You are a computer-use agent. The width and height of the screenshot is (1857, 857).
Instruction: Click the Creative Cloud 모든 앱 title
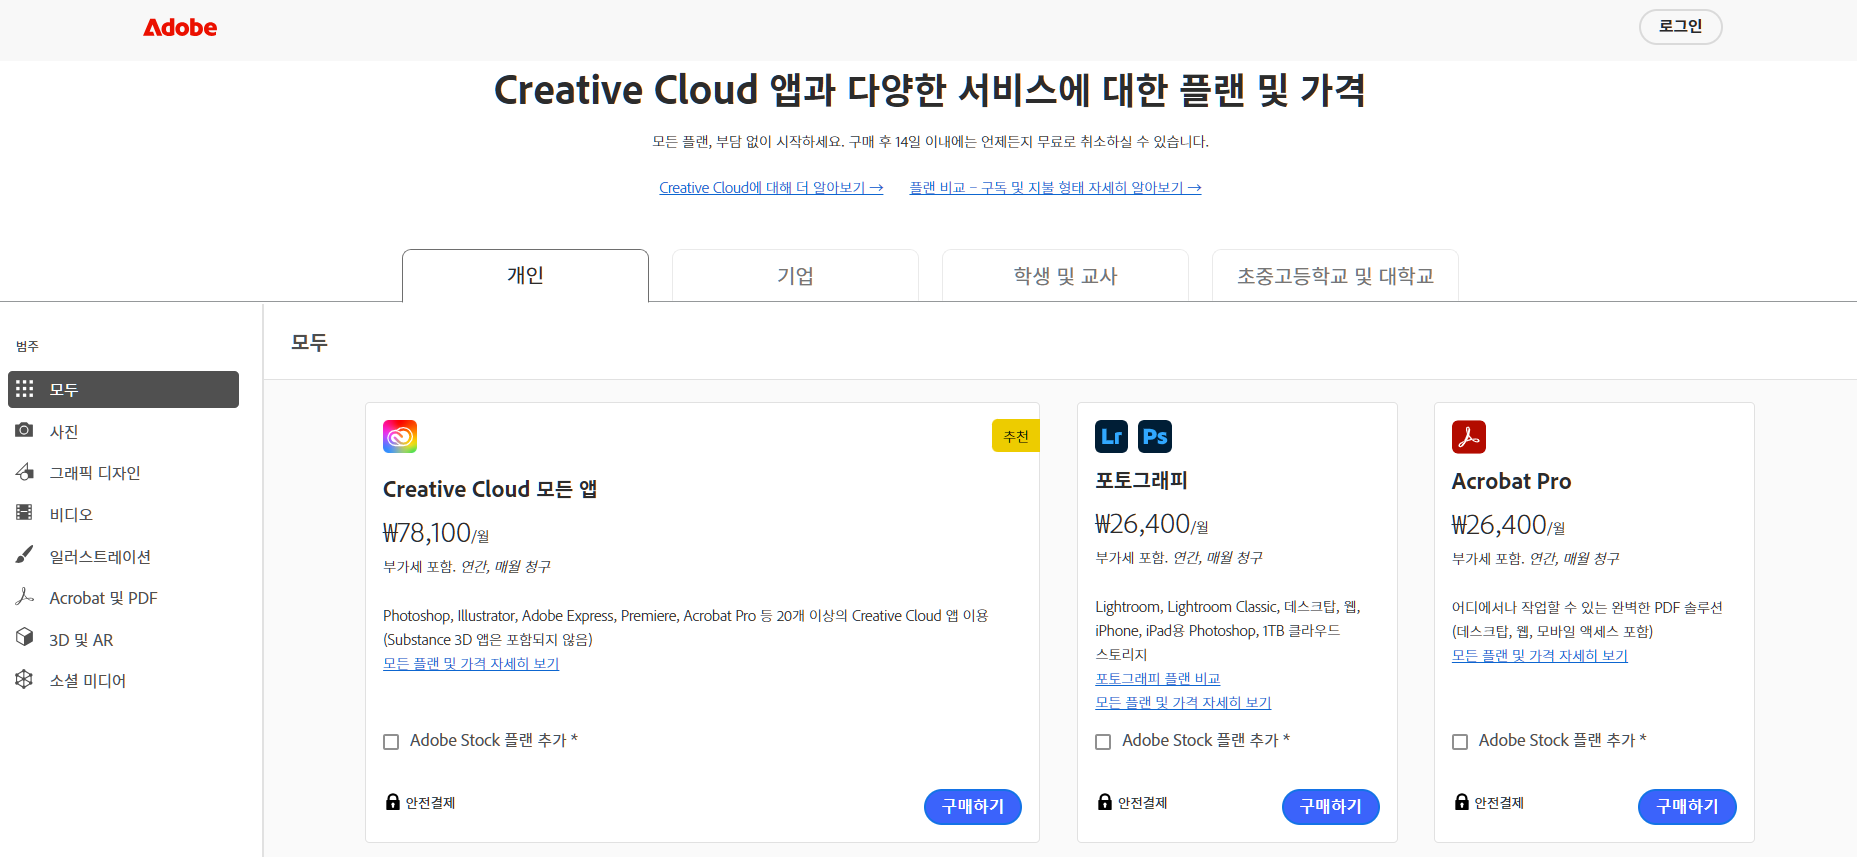click(x=490, y=489)
